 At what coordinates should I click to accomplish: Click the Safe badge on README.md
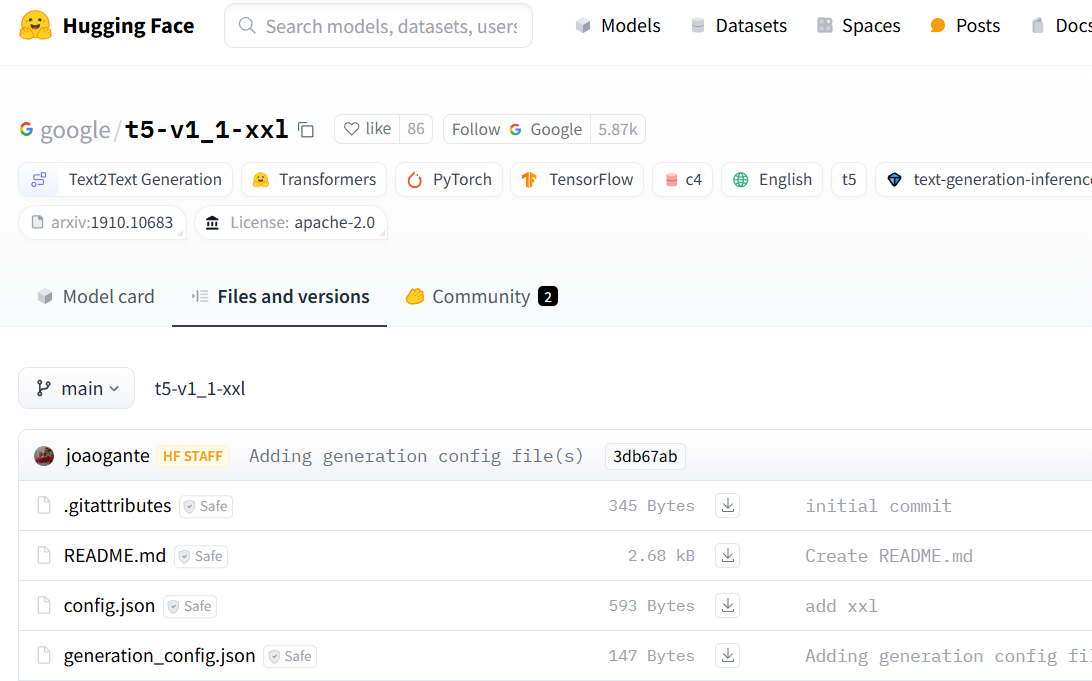tap(201, 556)
